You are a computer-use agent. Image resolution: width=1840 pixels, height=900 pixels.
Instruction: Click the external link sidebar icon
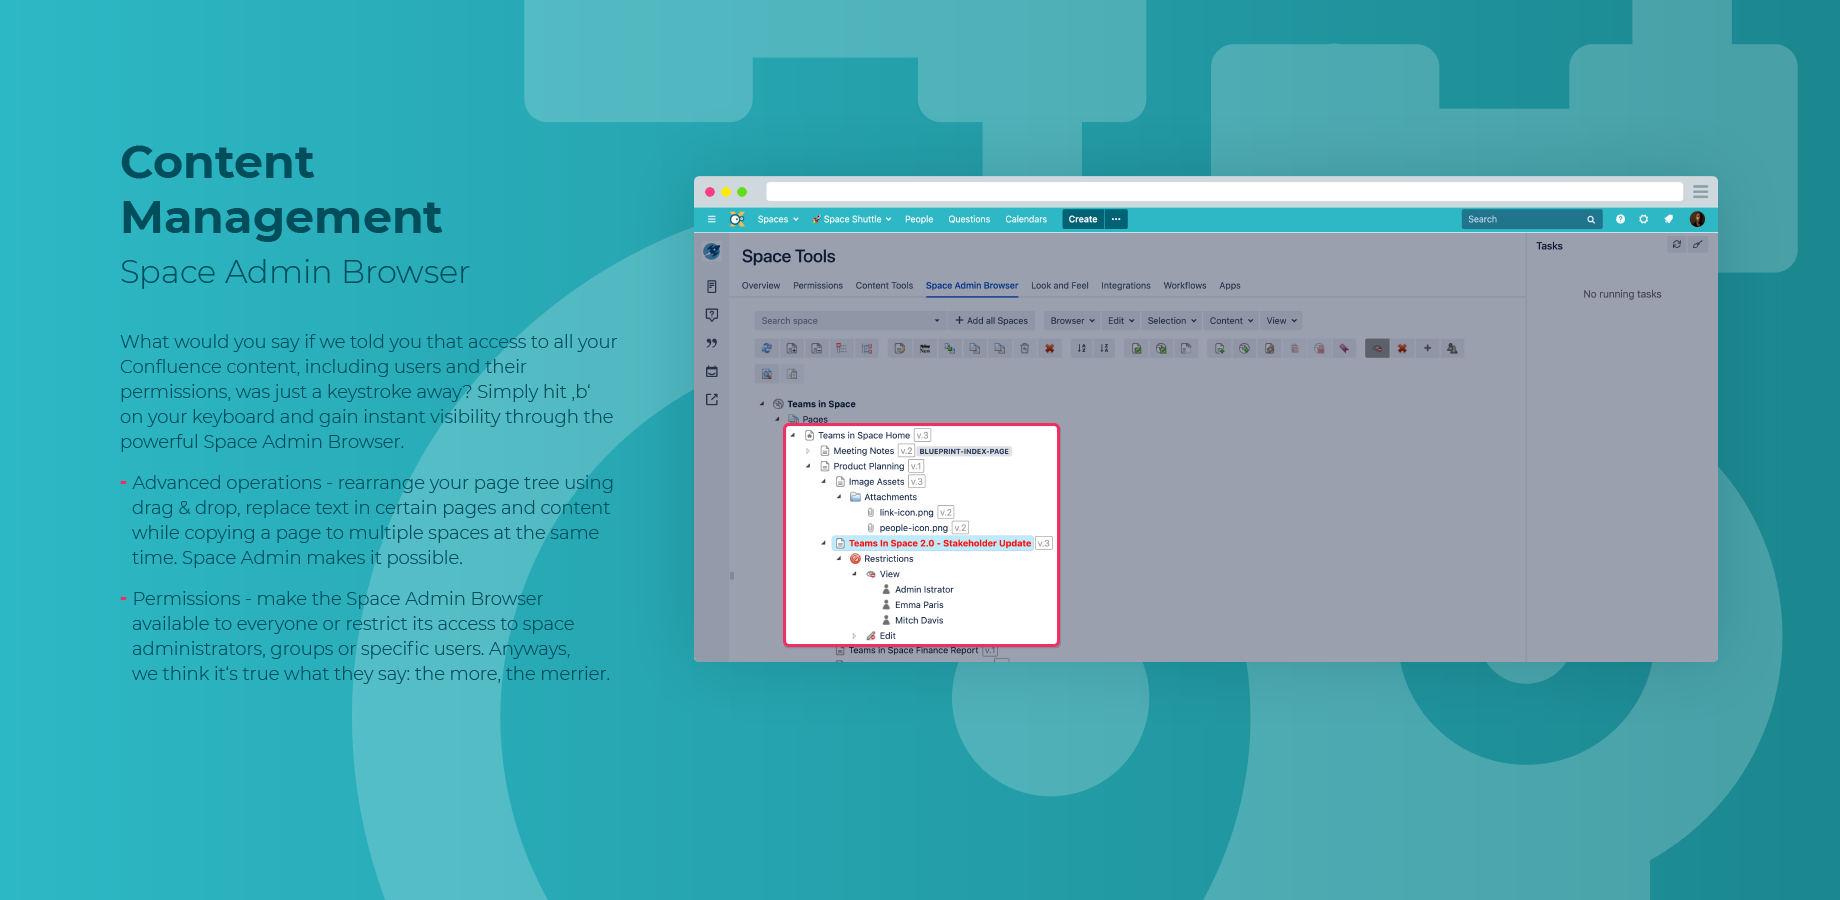point(712,399)
